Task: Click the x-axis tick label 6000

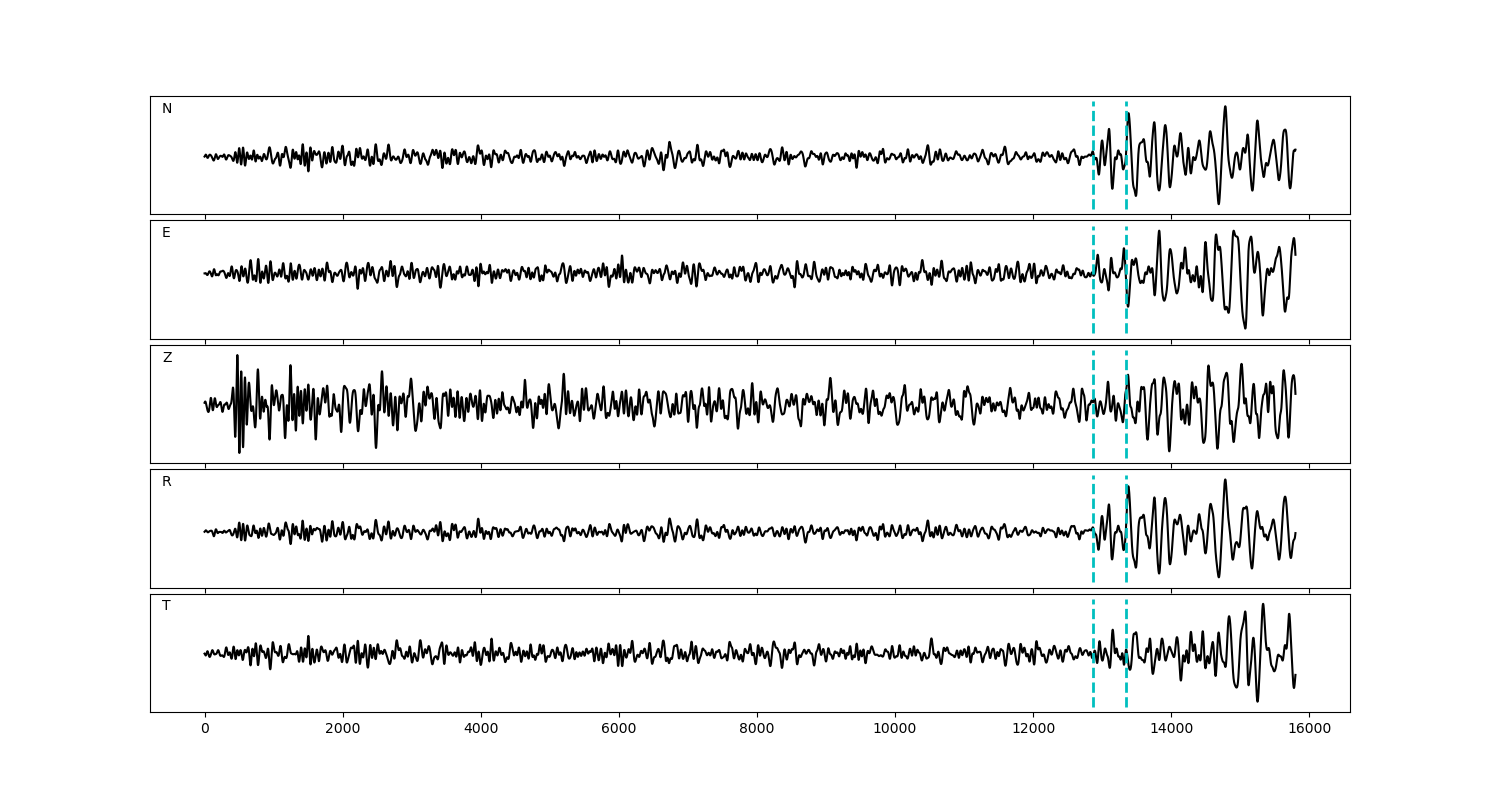Action: click(x=619, y=730)
